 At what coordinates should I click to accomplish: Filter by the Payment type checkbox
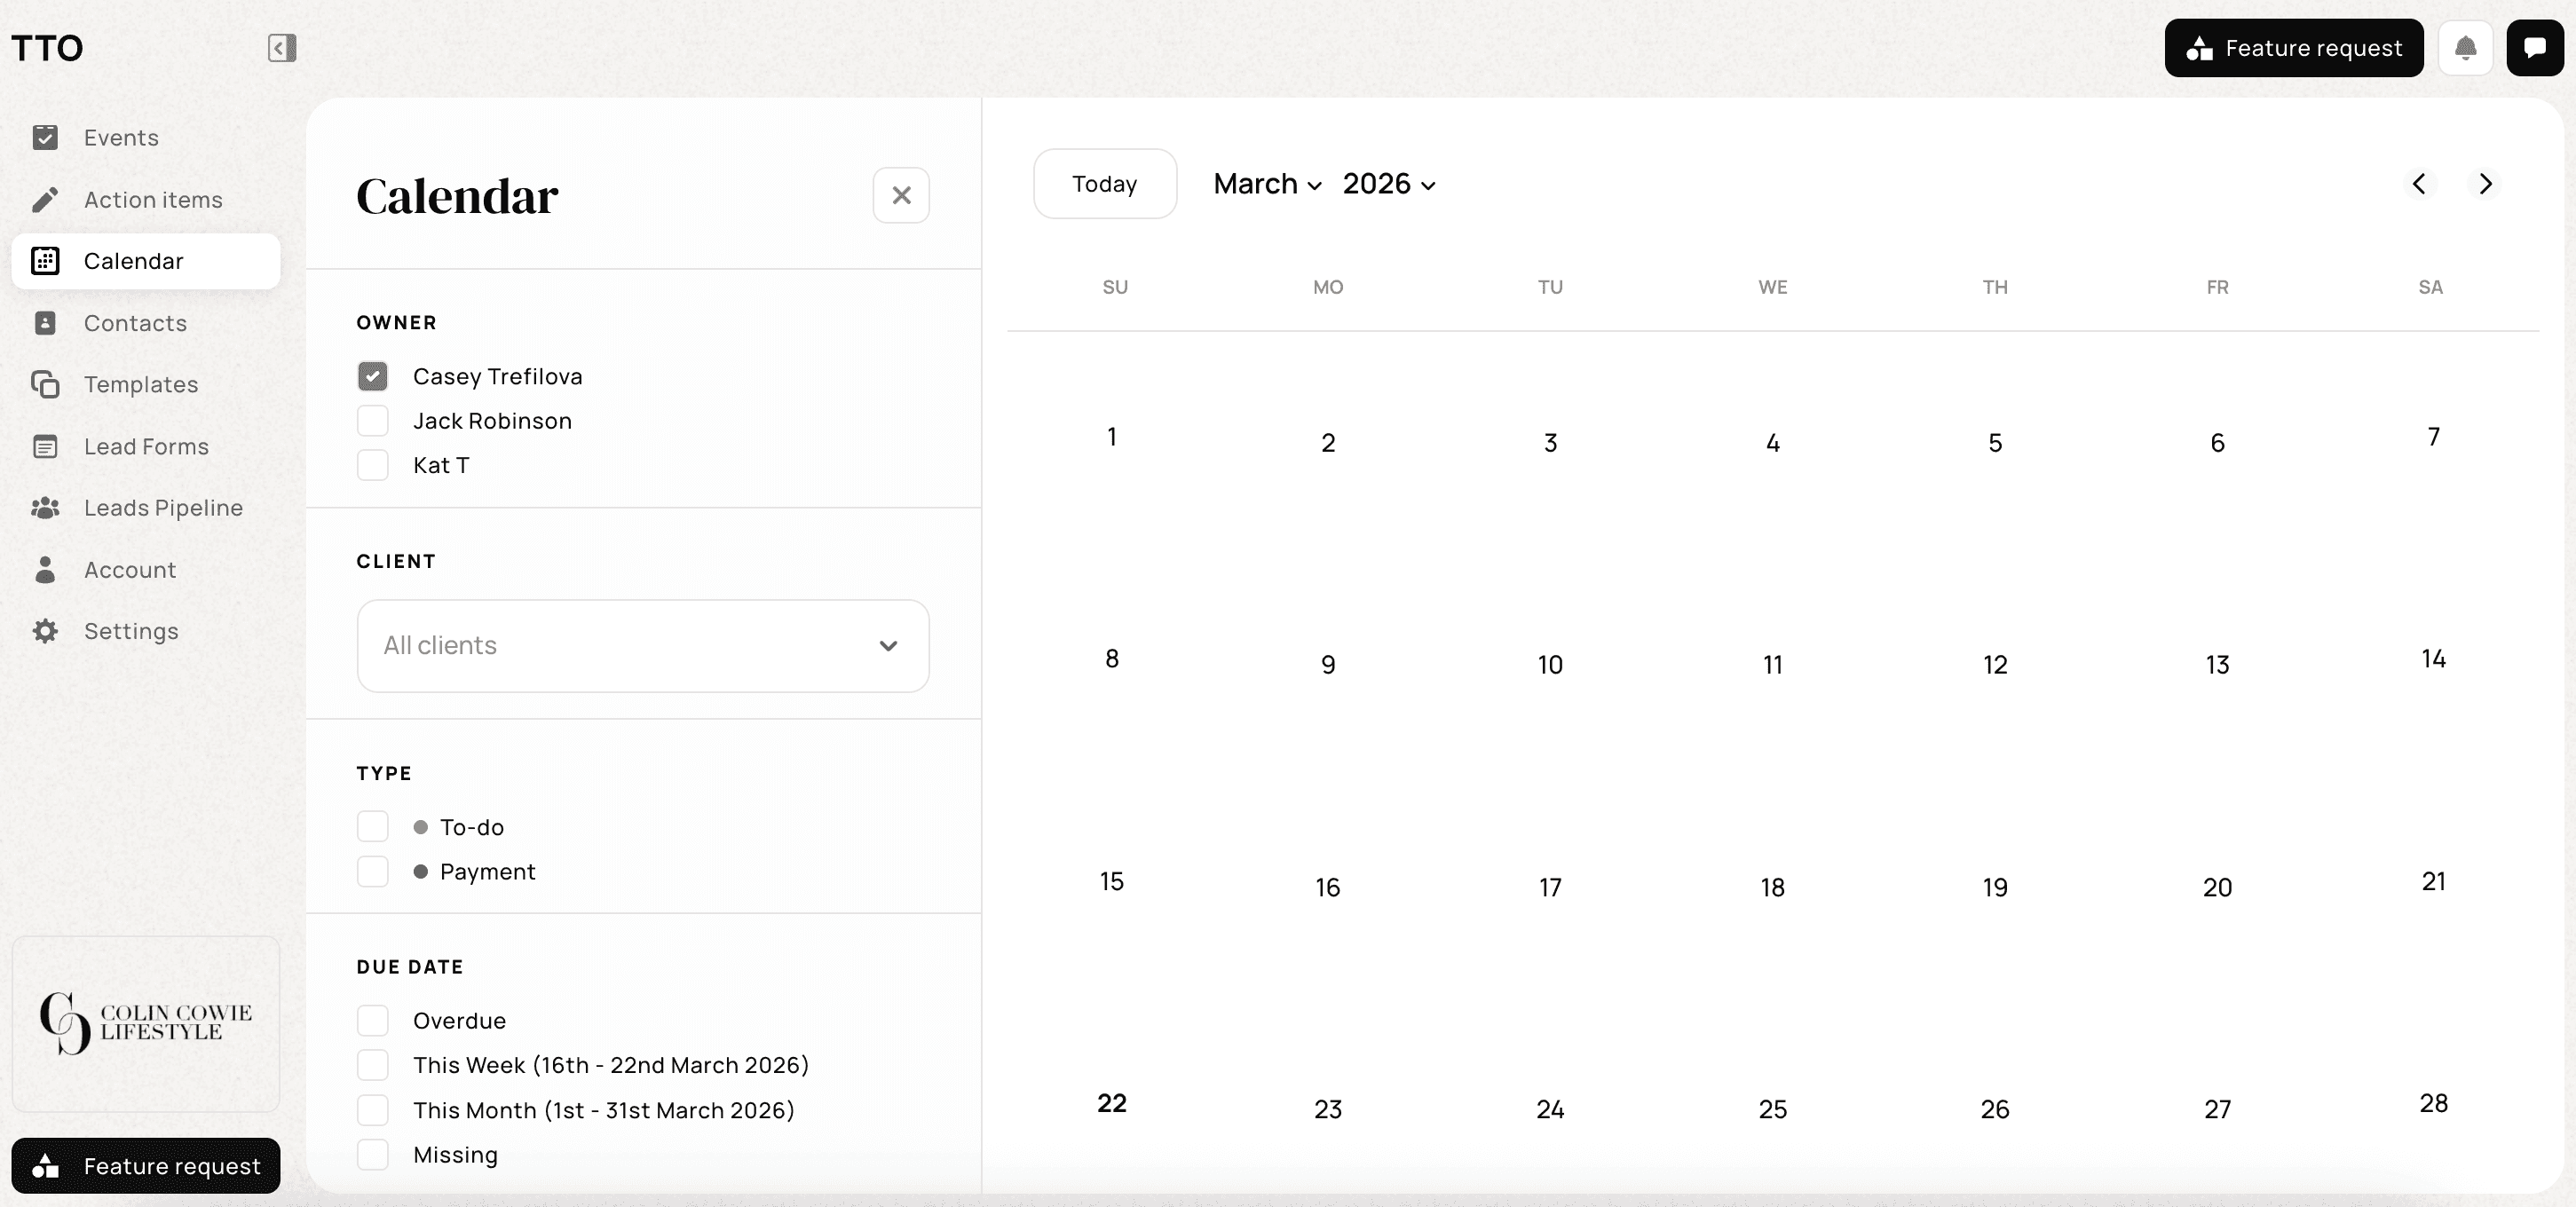coord(373,872)
